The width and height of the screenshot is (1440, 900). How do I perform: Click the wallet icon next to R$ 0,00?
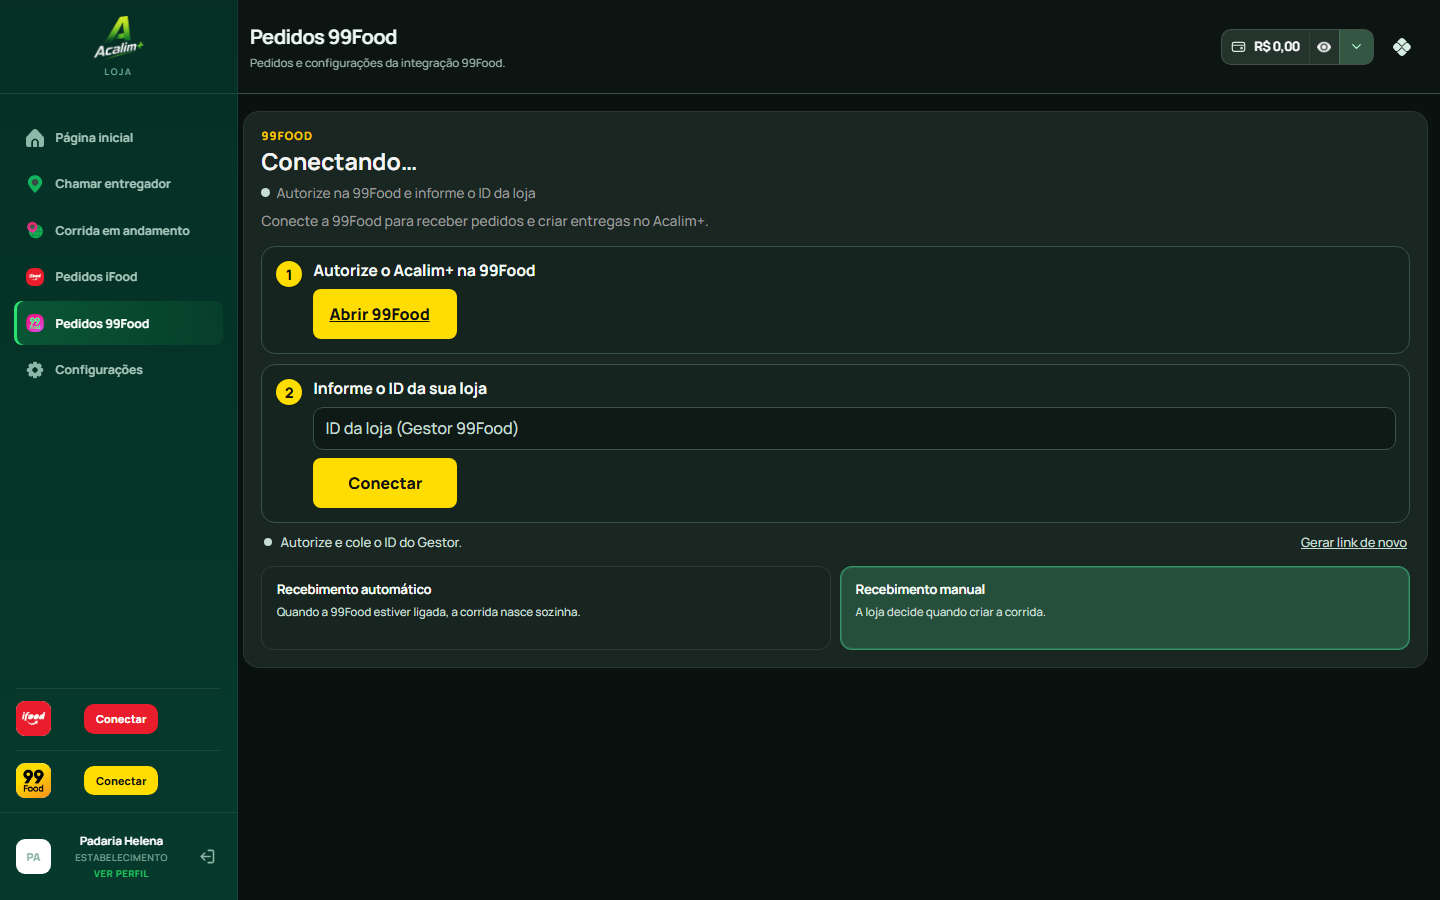pos(1238,47)
